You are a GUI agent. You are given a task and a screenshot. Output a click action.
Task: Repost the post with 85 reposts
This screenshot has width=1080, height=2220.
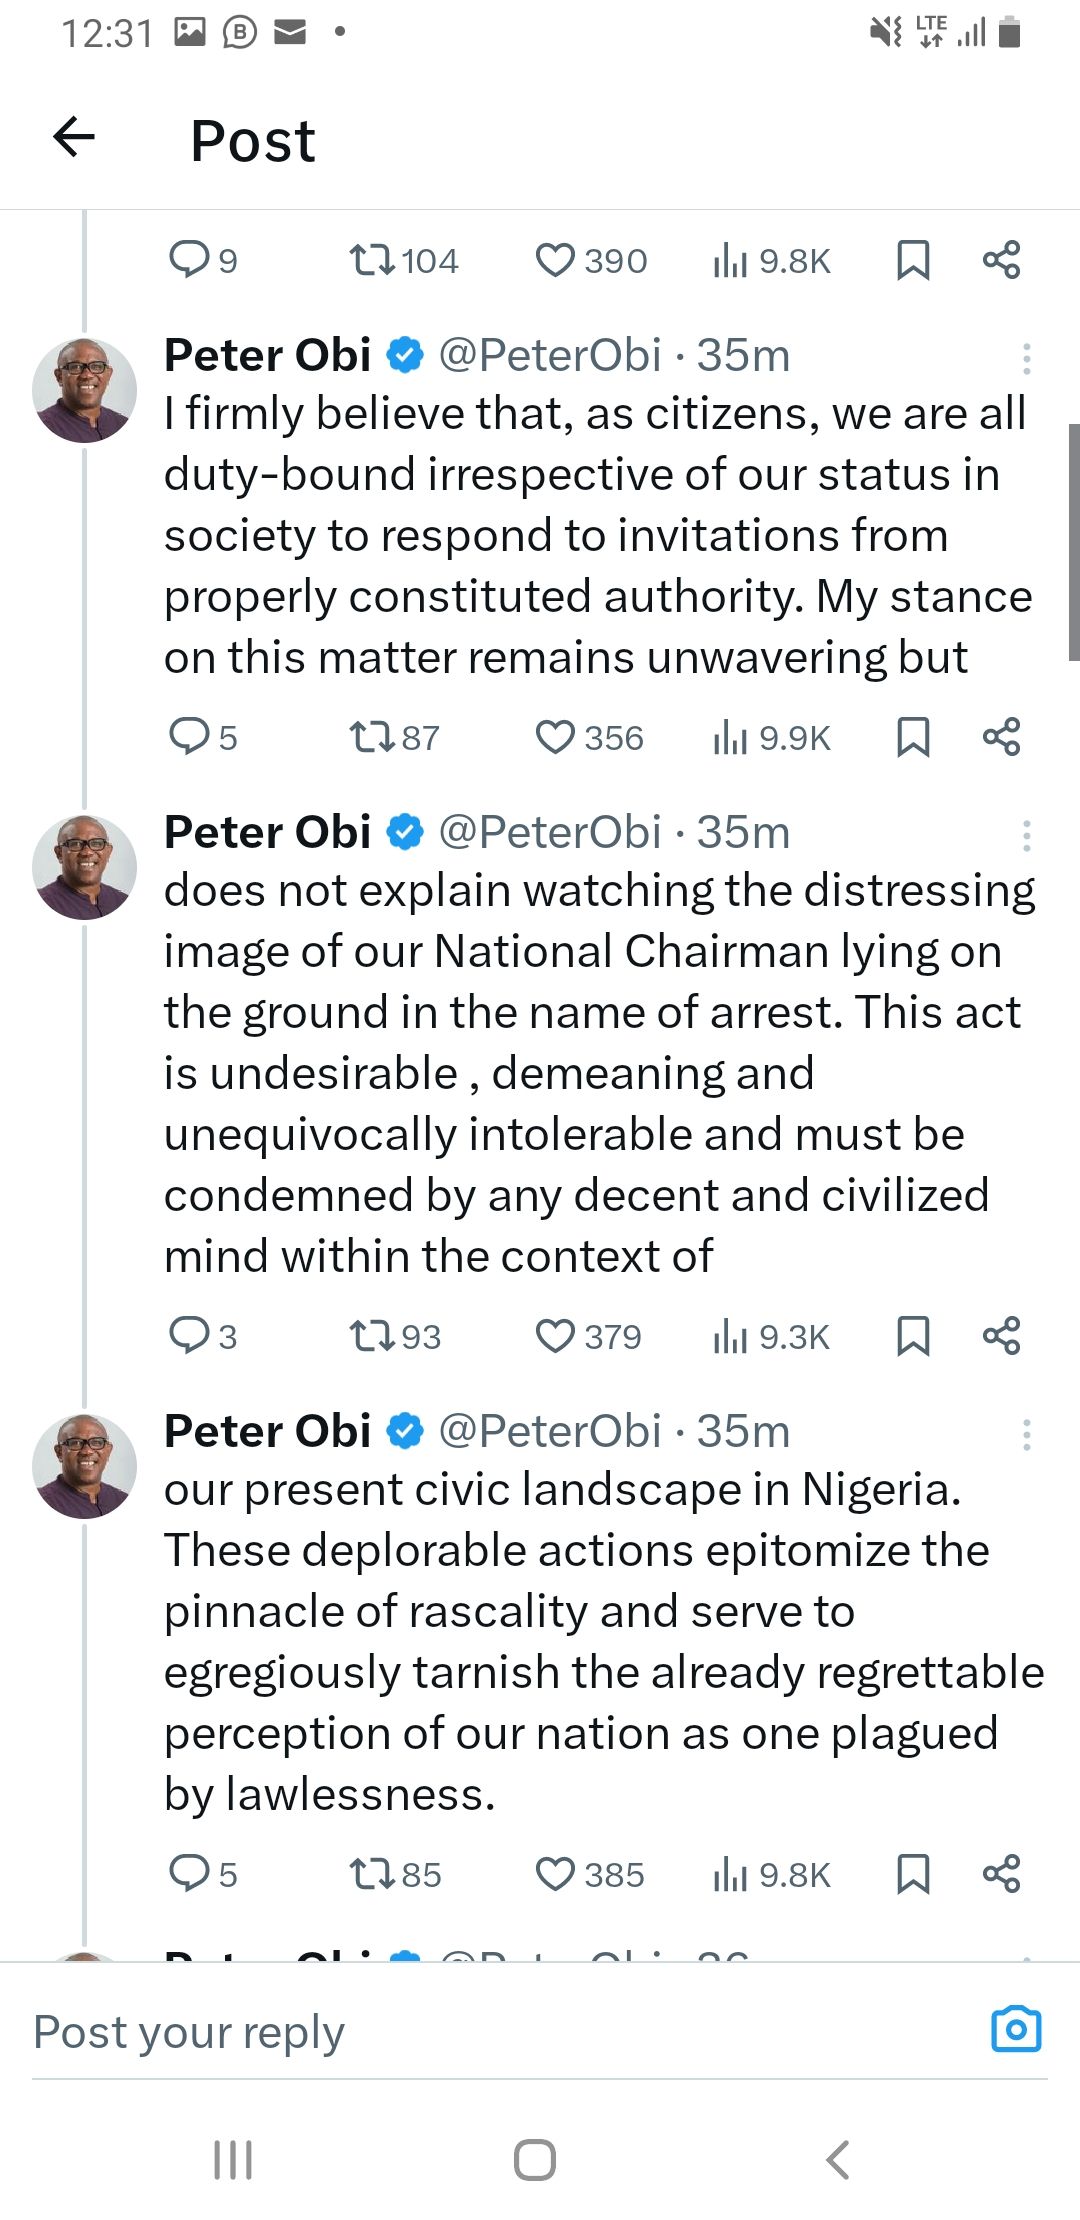click(x=371, y=1874)
